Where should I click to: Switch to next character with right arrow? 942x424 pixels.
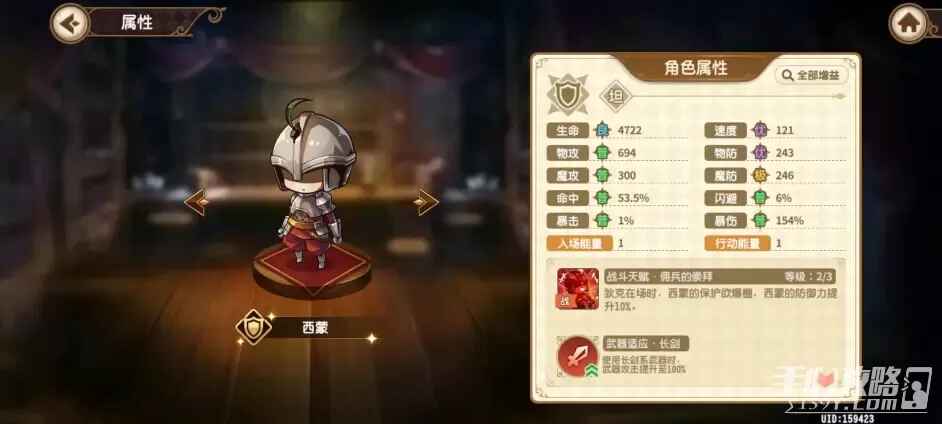(x=426, y=202)
